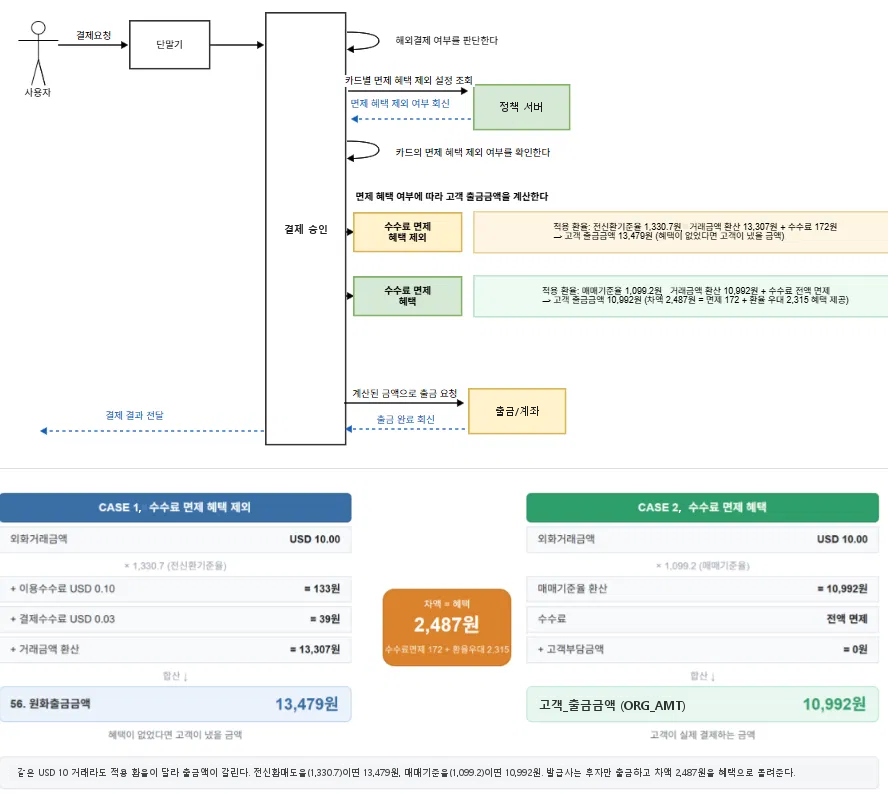Image resolution: width=888 pixels, height=794 pixels.
Task: Click the green 정책 서버 box
Action: (522, 107)
